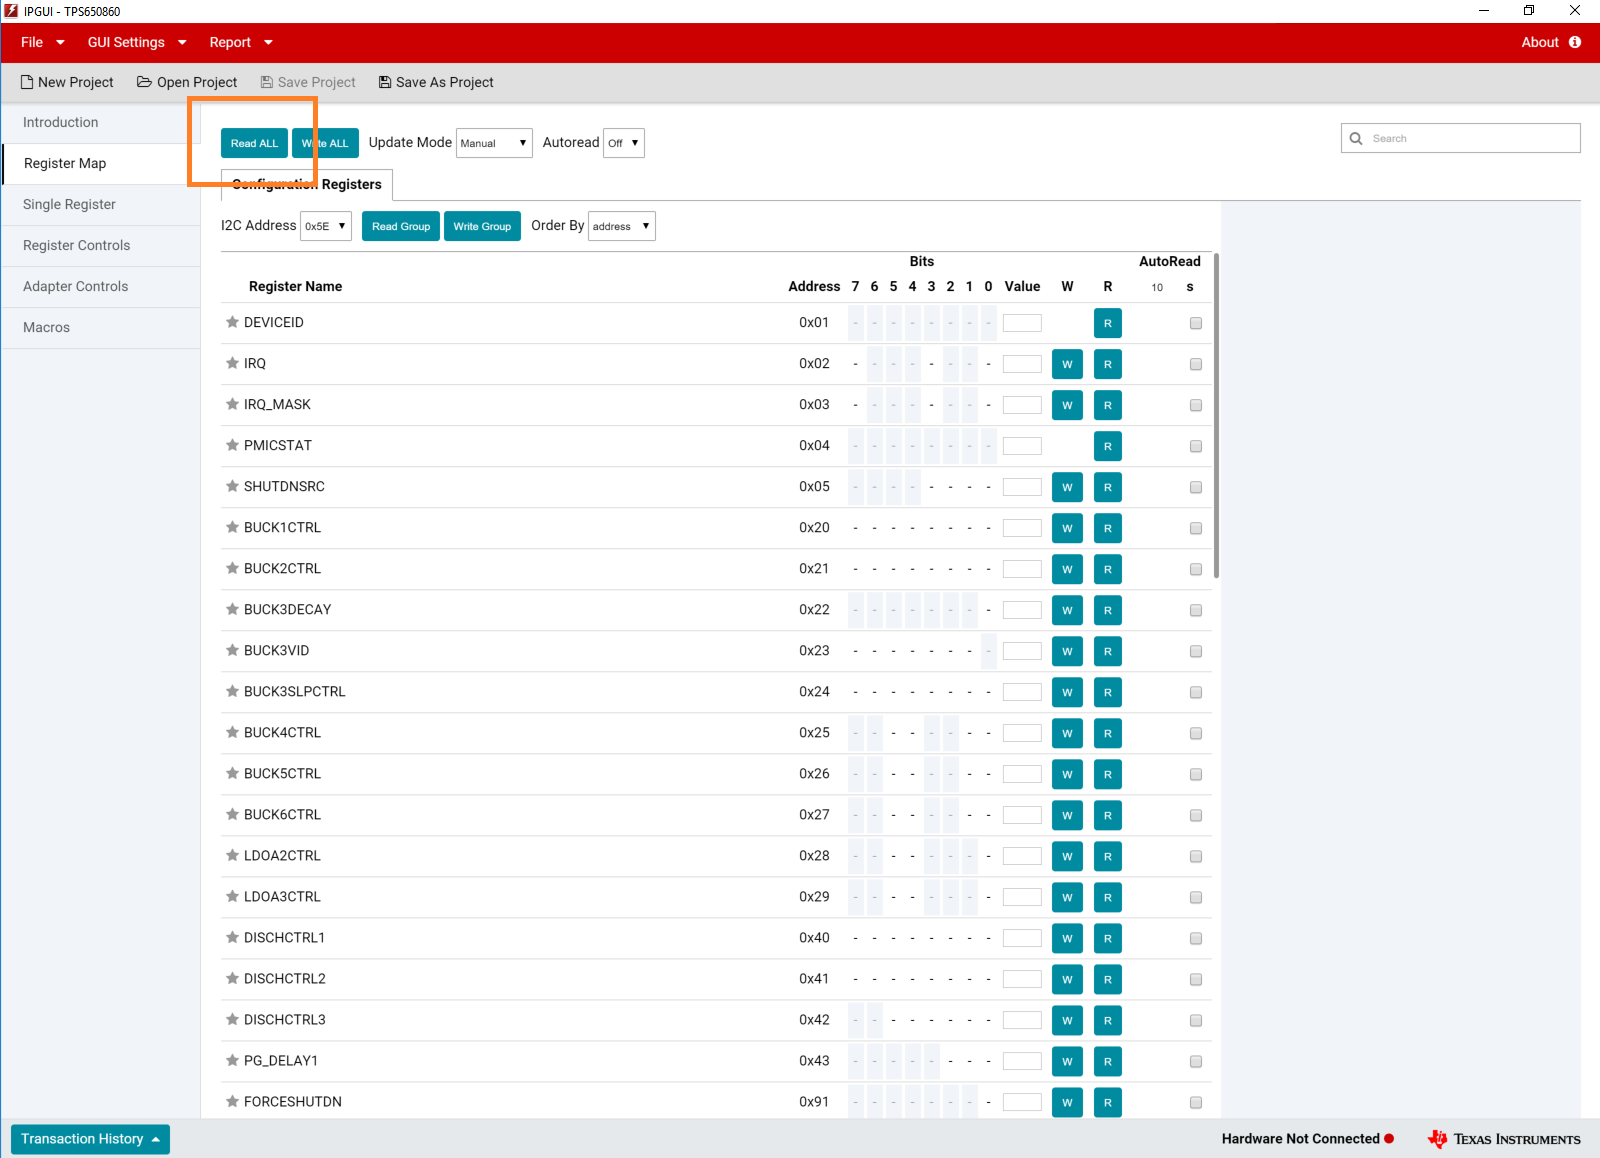Check AutoRead for BUCK5CTRL
The width and height of the screenshot is (1600, 1158).
pyautogui.click(x=1196, y=774)
